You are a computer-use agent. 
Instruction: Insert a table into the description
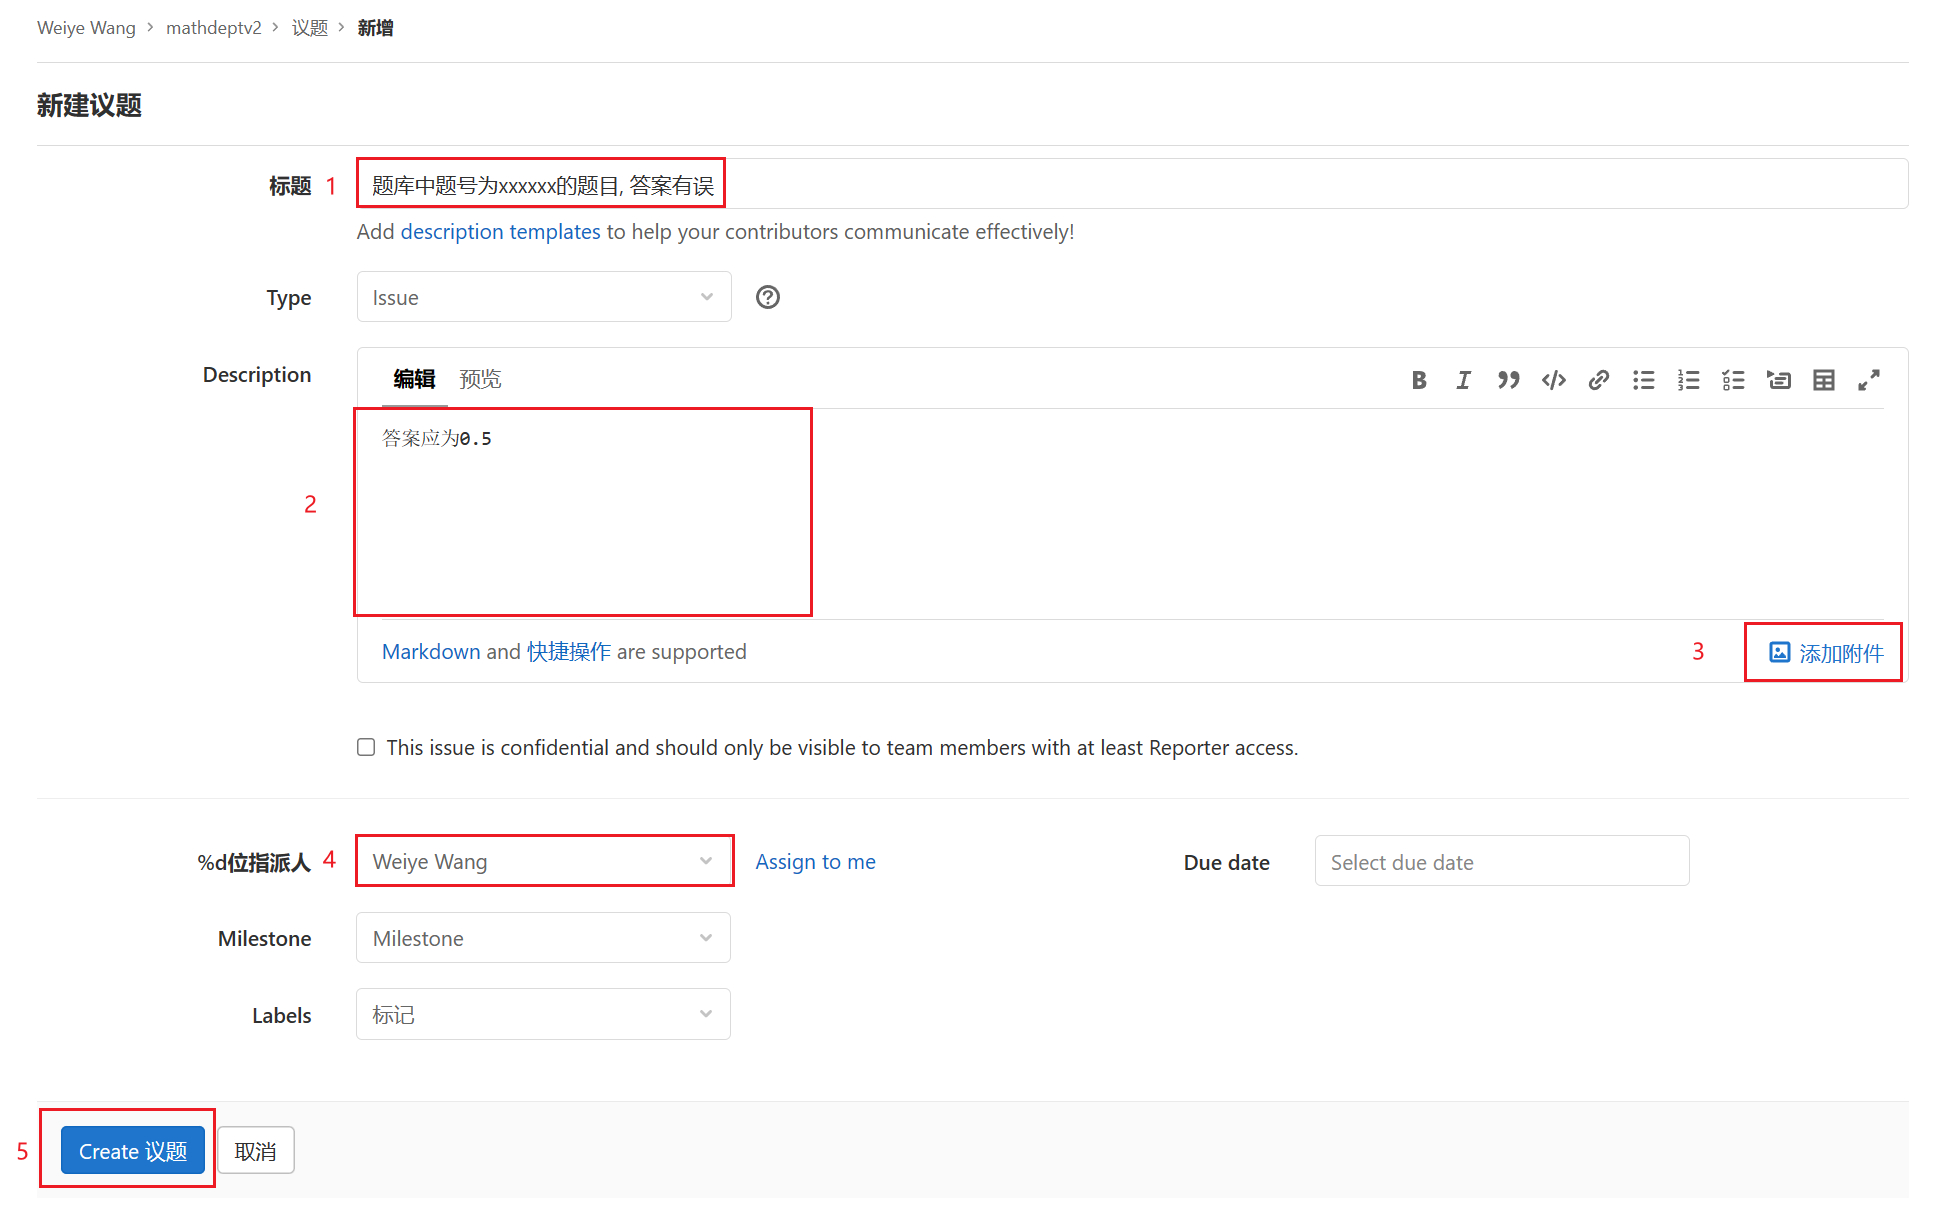point(1823,380)
